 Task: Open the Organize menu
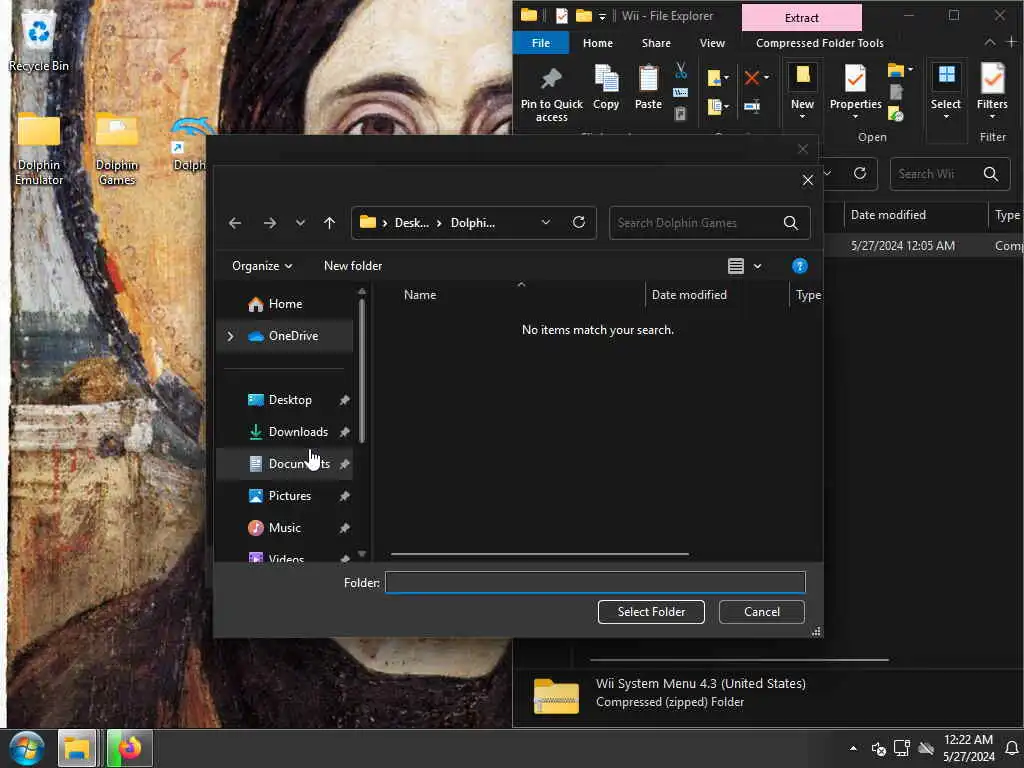coord(262,266)
